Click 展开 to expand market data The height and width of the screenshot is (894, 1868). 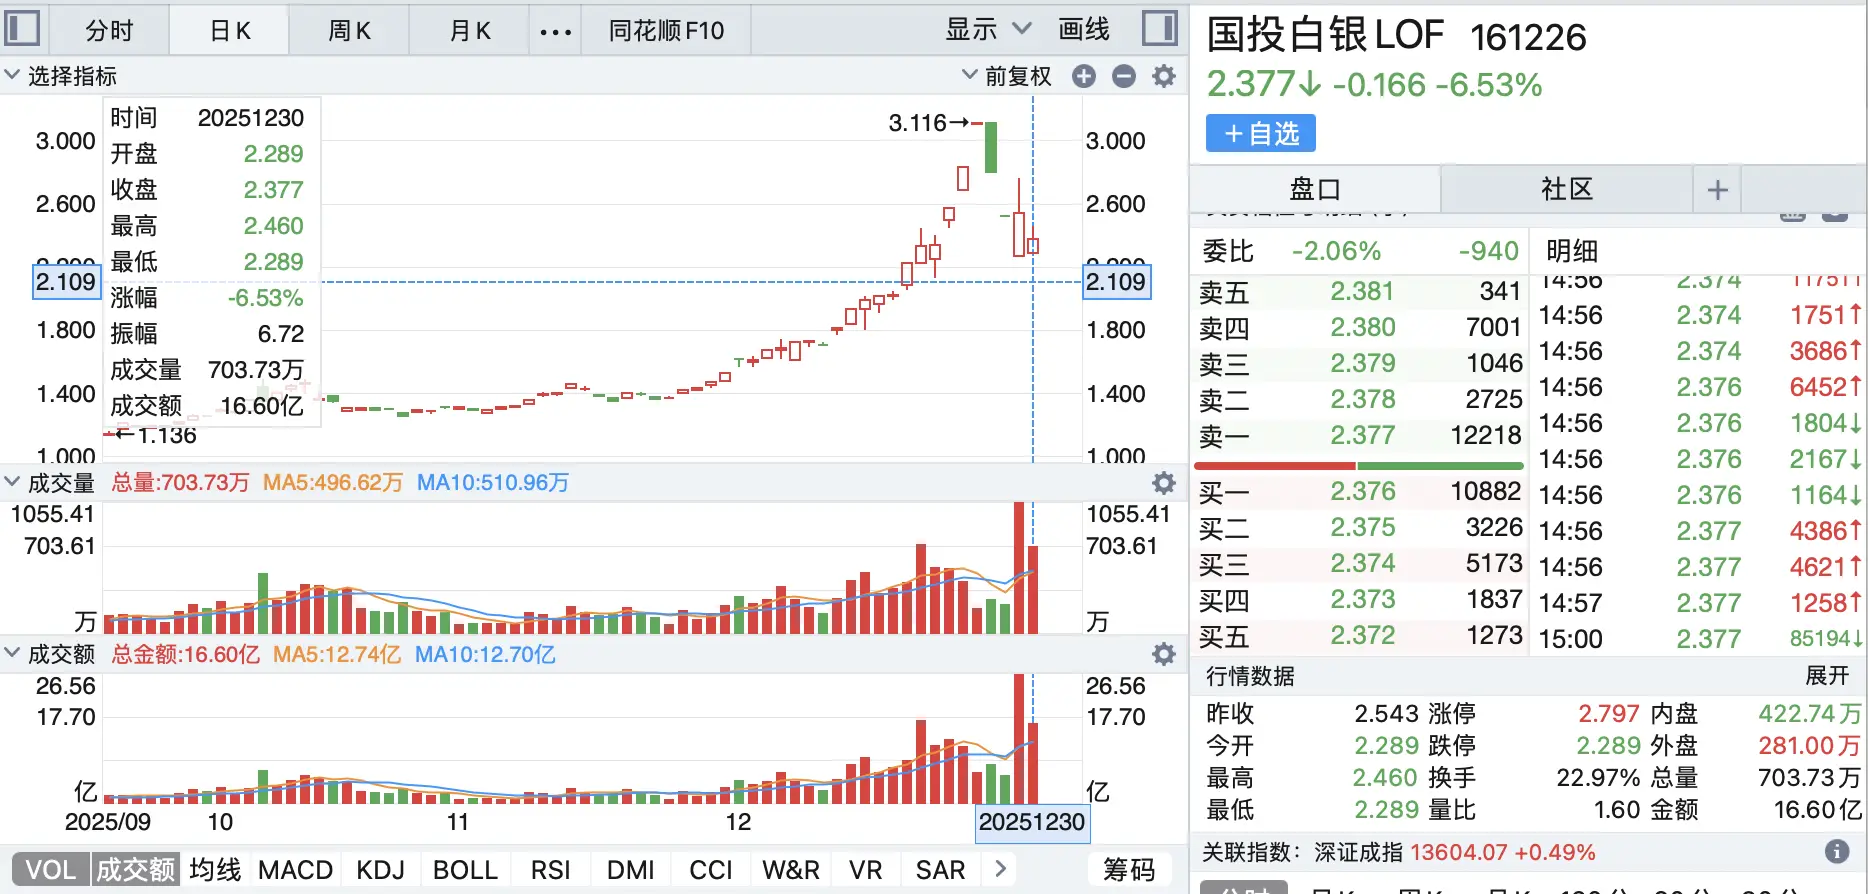click(1826, 676)
